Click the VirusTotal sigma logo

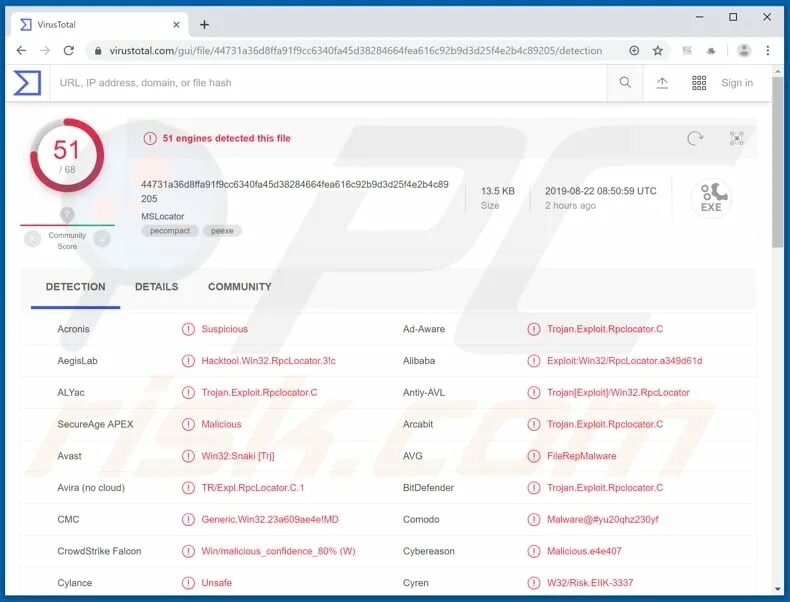[27, 83]
